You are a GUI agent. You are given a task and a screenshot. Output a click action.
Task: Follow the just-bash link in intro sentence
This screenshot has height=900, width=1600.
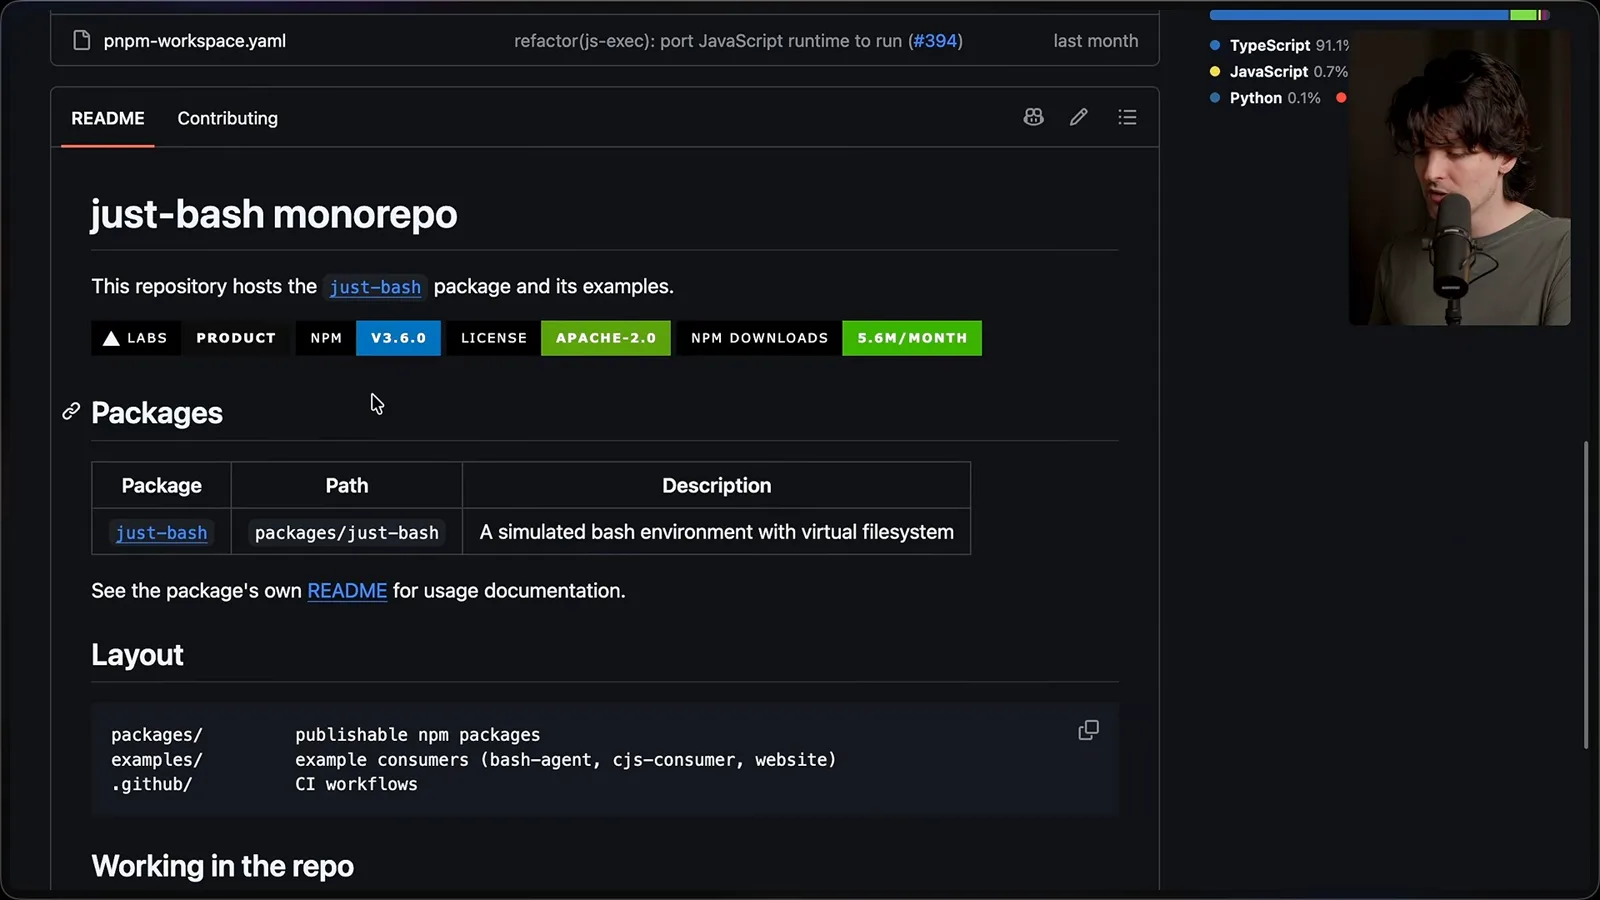375,287
